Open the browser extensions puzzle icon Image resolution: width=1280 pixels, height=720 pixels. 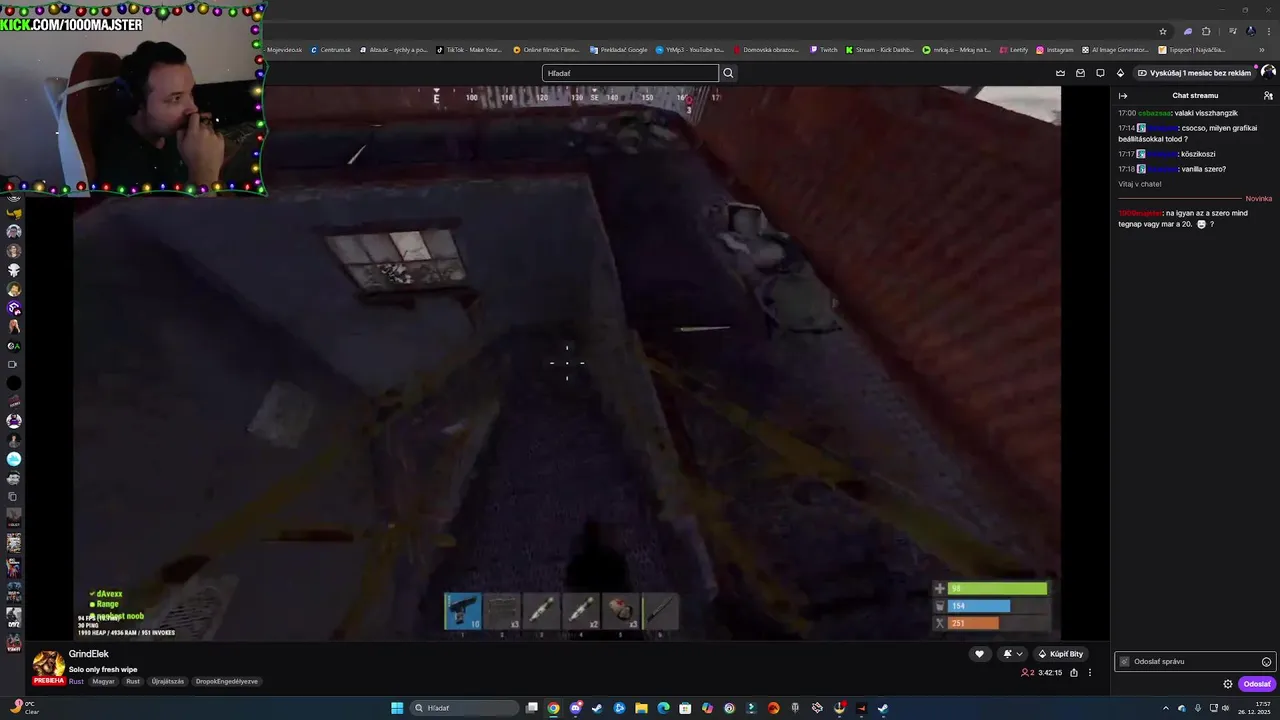pyautogui.click(x=1206, y=31)
